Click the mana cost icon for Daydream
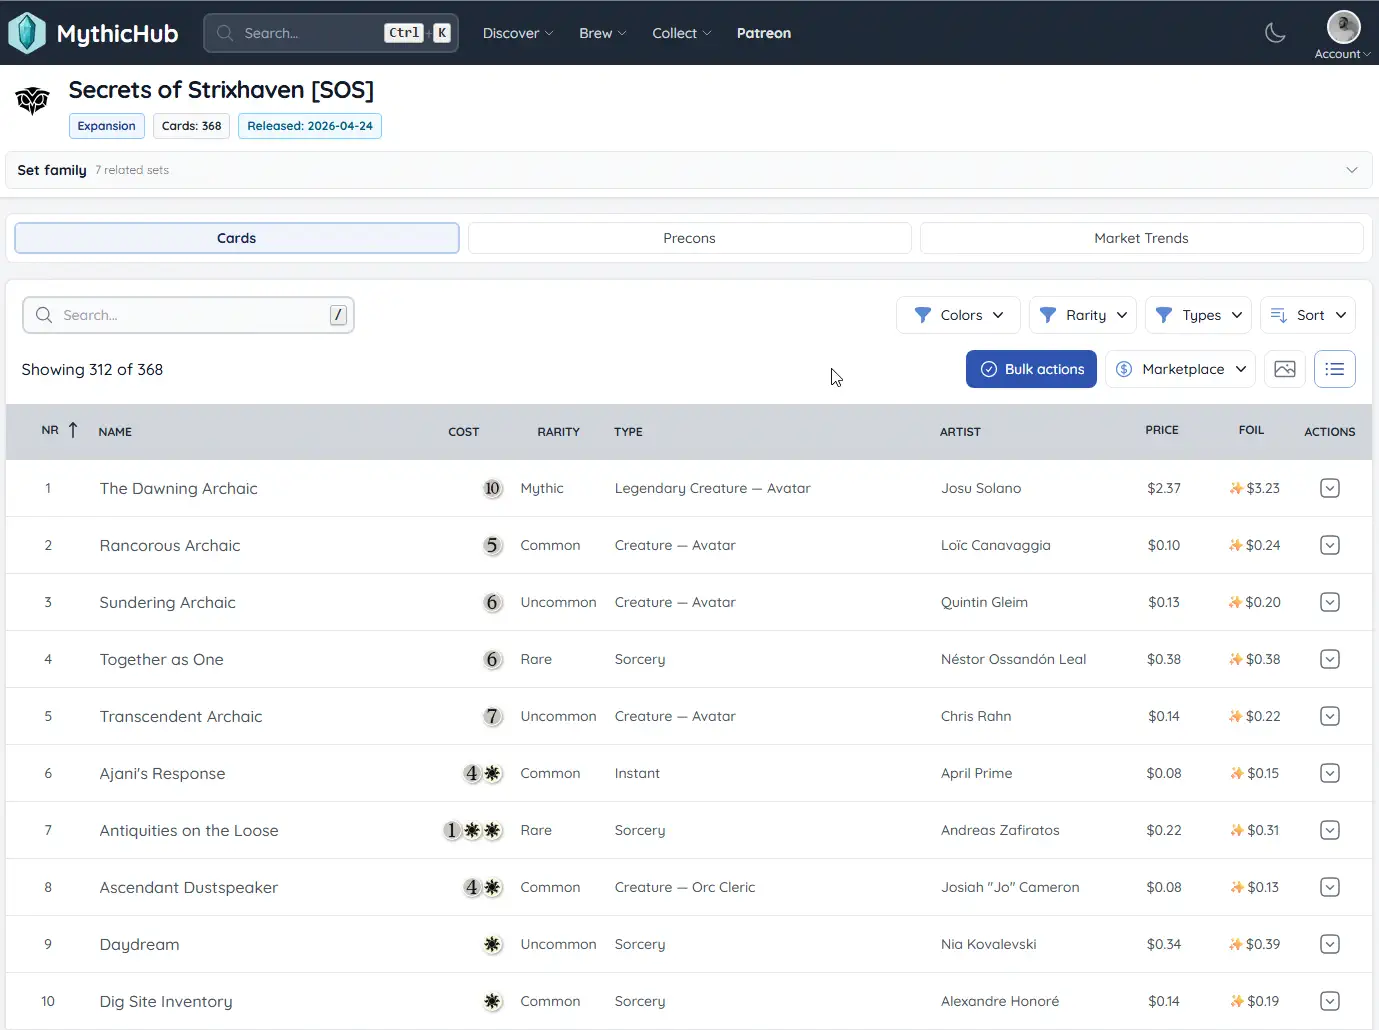The width and height of the screenshot is (1379, 1030). [x=492, y=944]
